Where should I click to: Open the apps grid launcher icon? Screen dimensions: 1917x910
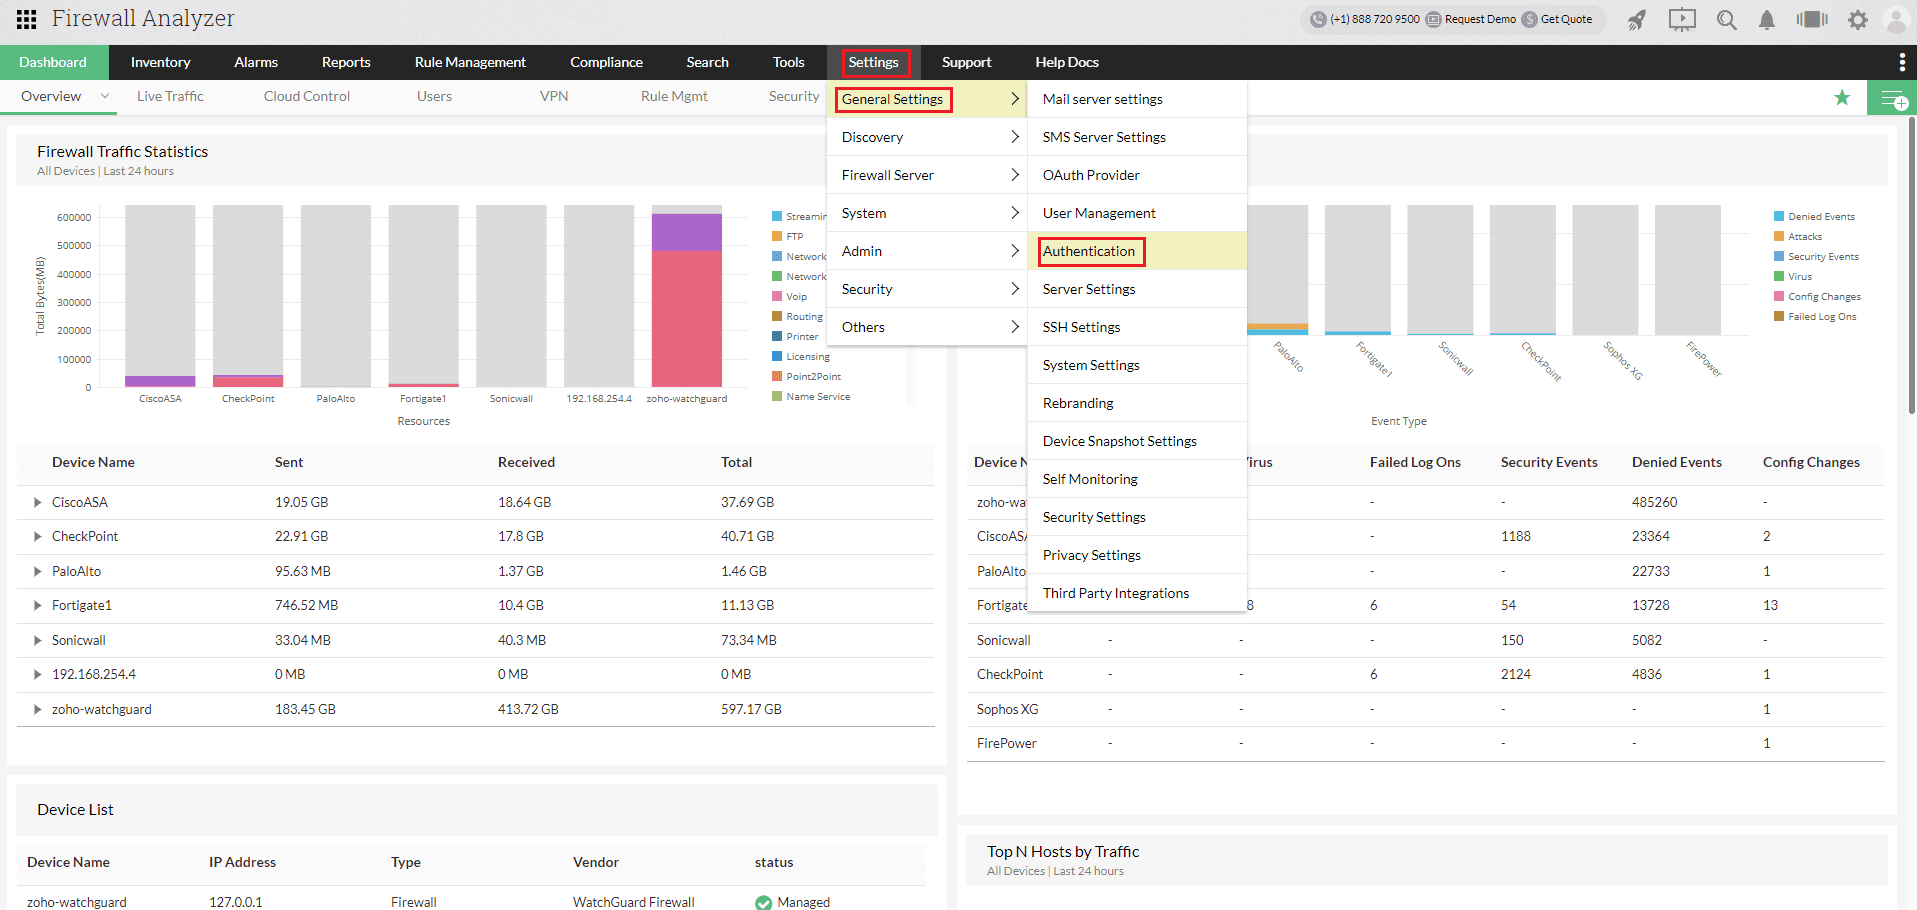[x=27, y=19]
